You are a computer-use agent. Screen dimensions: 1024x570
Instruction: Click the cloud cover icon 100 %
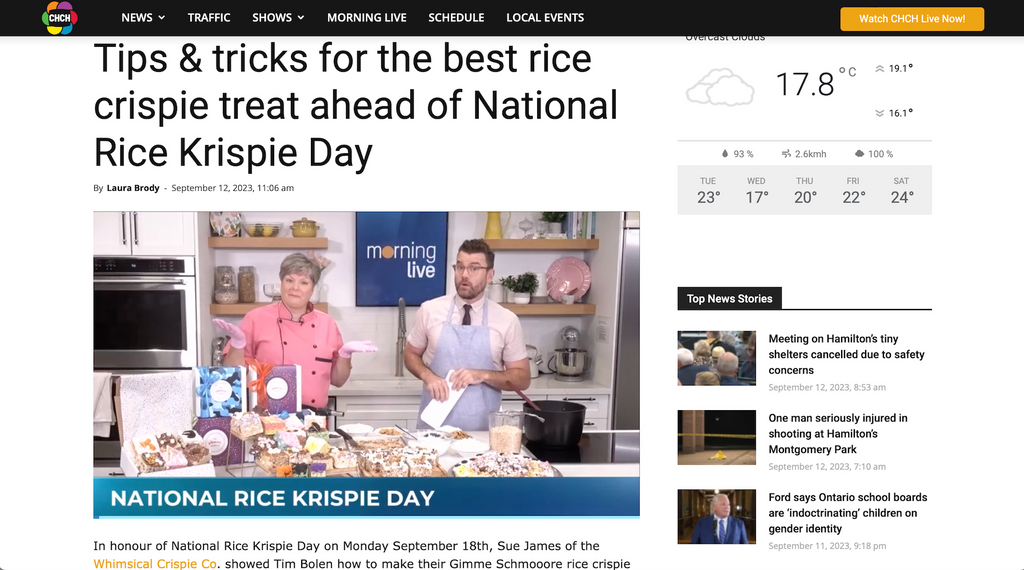pos(859,153)
